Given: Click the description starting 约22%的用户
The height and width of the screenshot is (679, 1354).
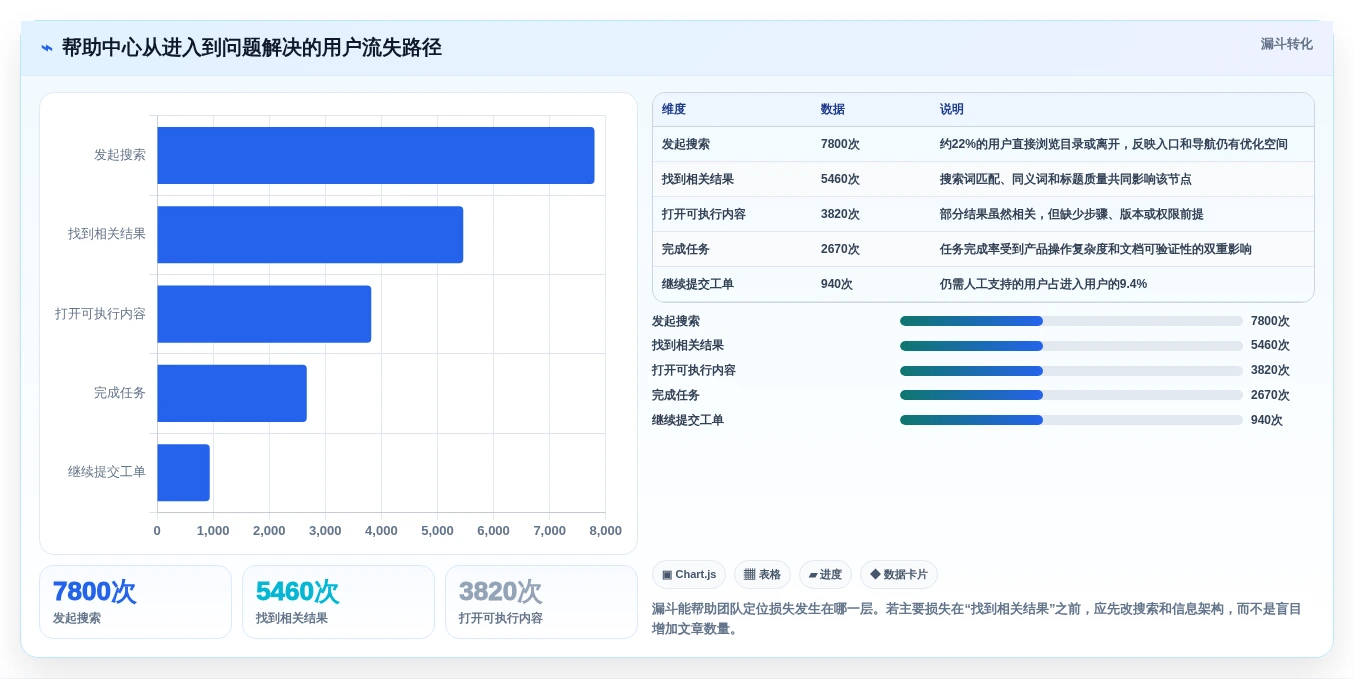Looking at the screenshot, I should pos(1114,144).
